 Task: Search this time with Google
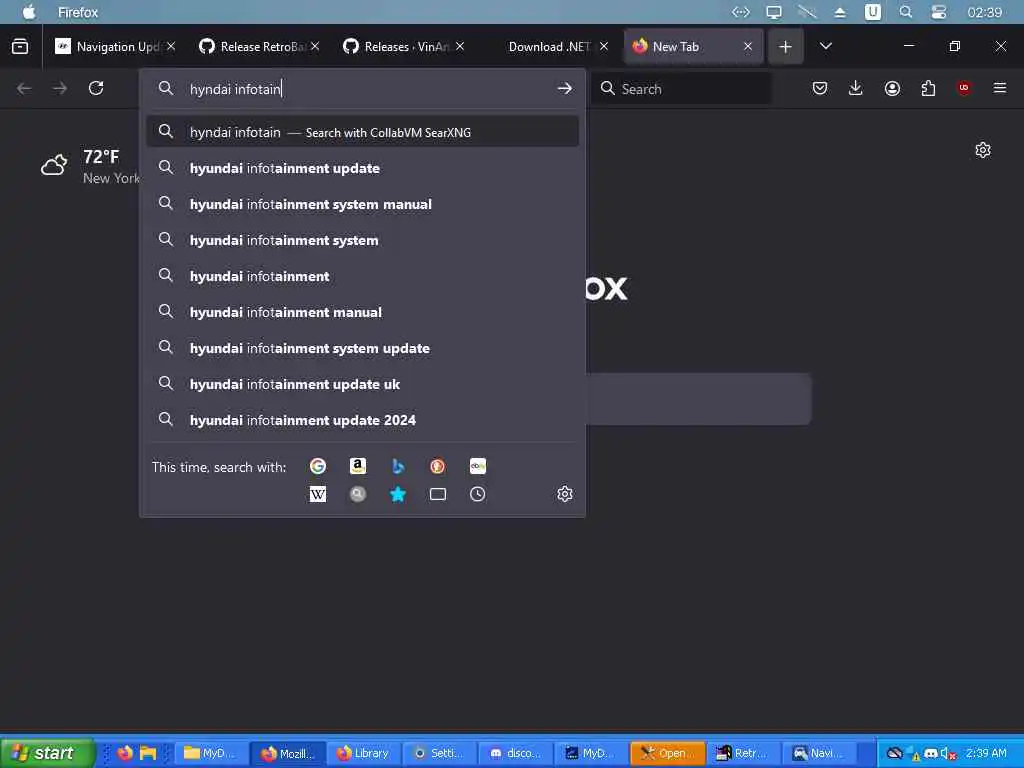[x=318, y=466]
